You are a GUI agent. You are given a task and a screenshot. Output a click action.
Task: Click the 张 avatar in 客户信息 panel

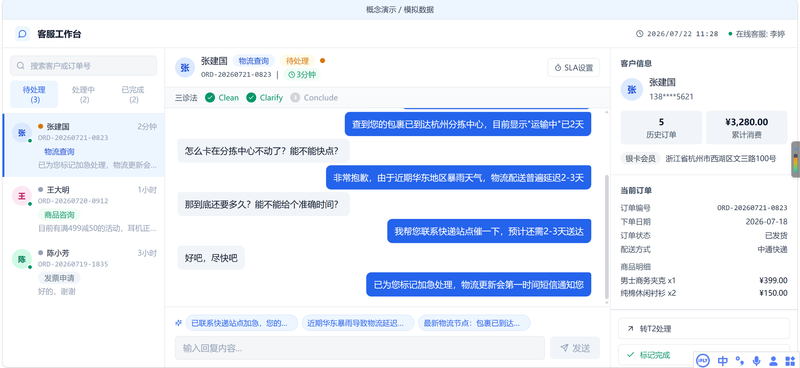click(x=631, y=89)
